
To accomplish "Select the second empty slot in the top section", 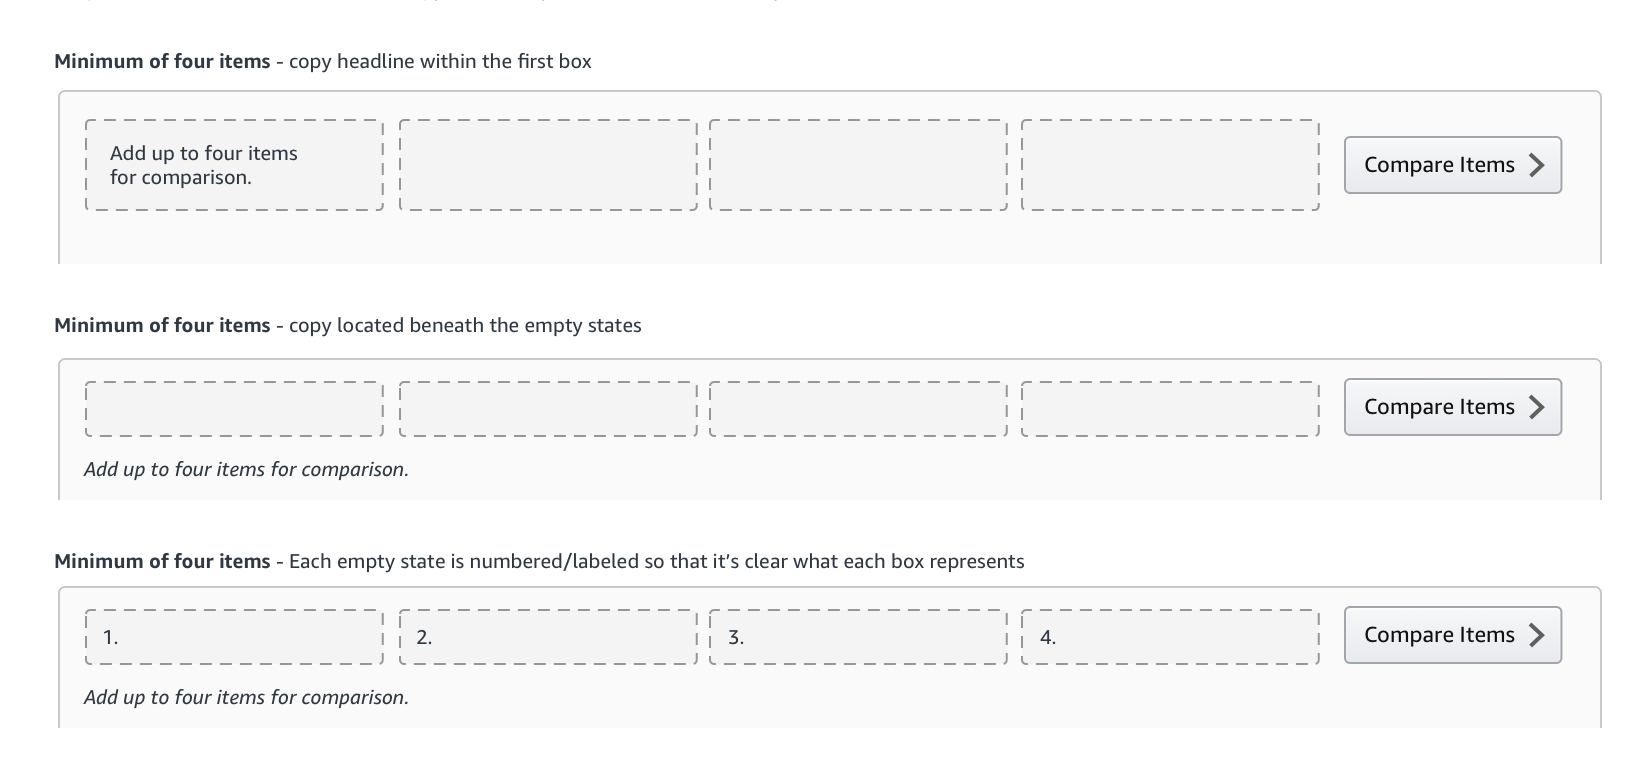I will point(547,165).
